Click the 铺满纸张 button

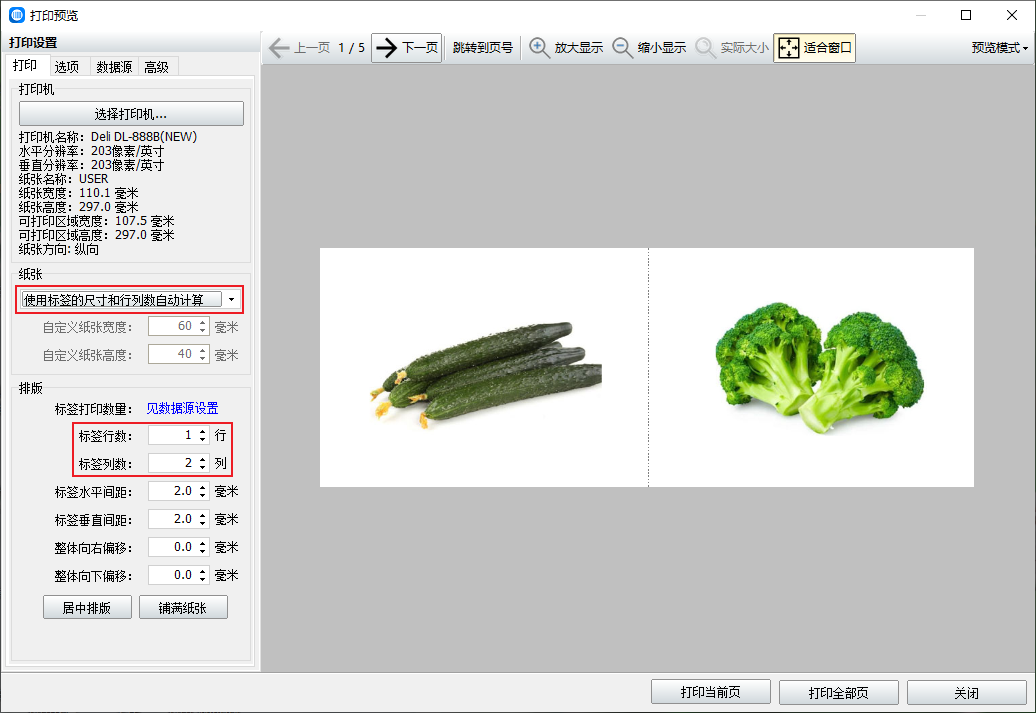coord(183,607)
